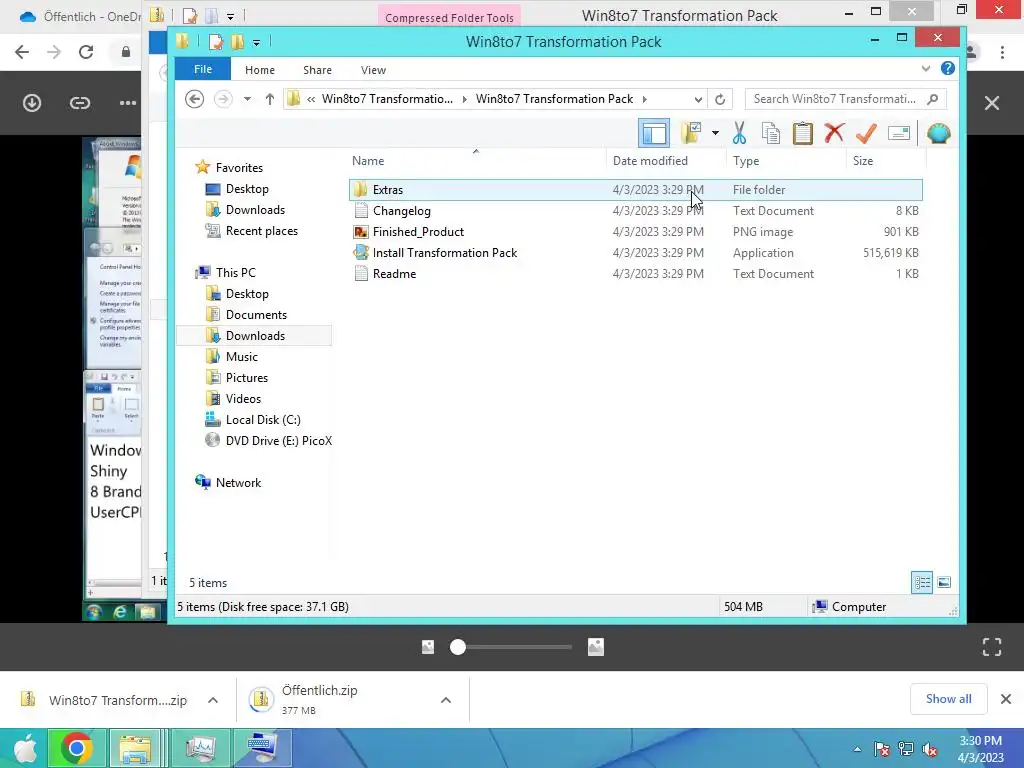Open Documents under This PC
The image size is (1024, 768).
[256, 315]
